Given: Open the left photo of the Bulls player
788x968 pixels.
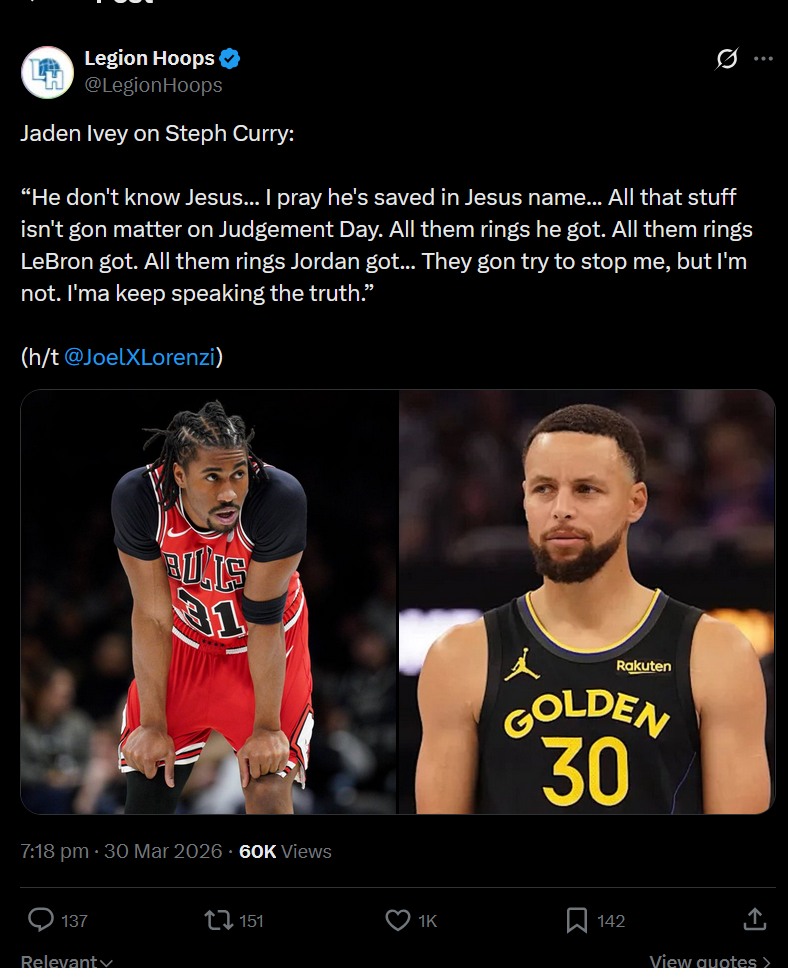Looking at the screenshot, I should [x=208, y=602].
